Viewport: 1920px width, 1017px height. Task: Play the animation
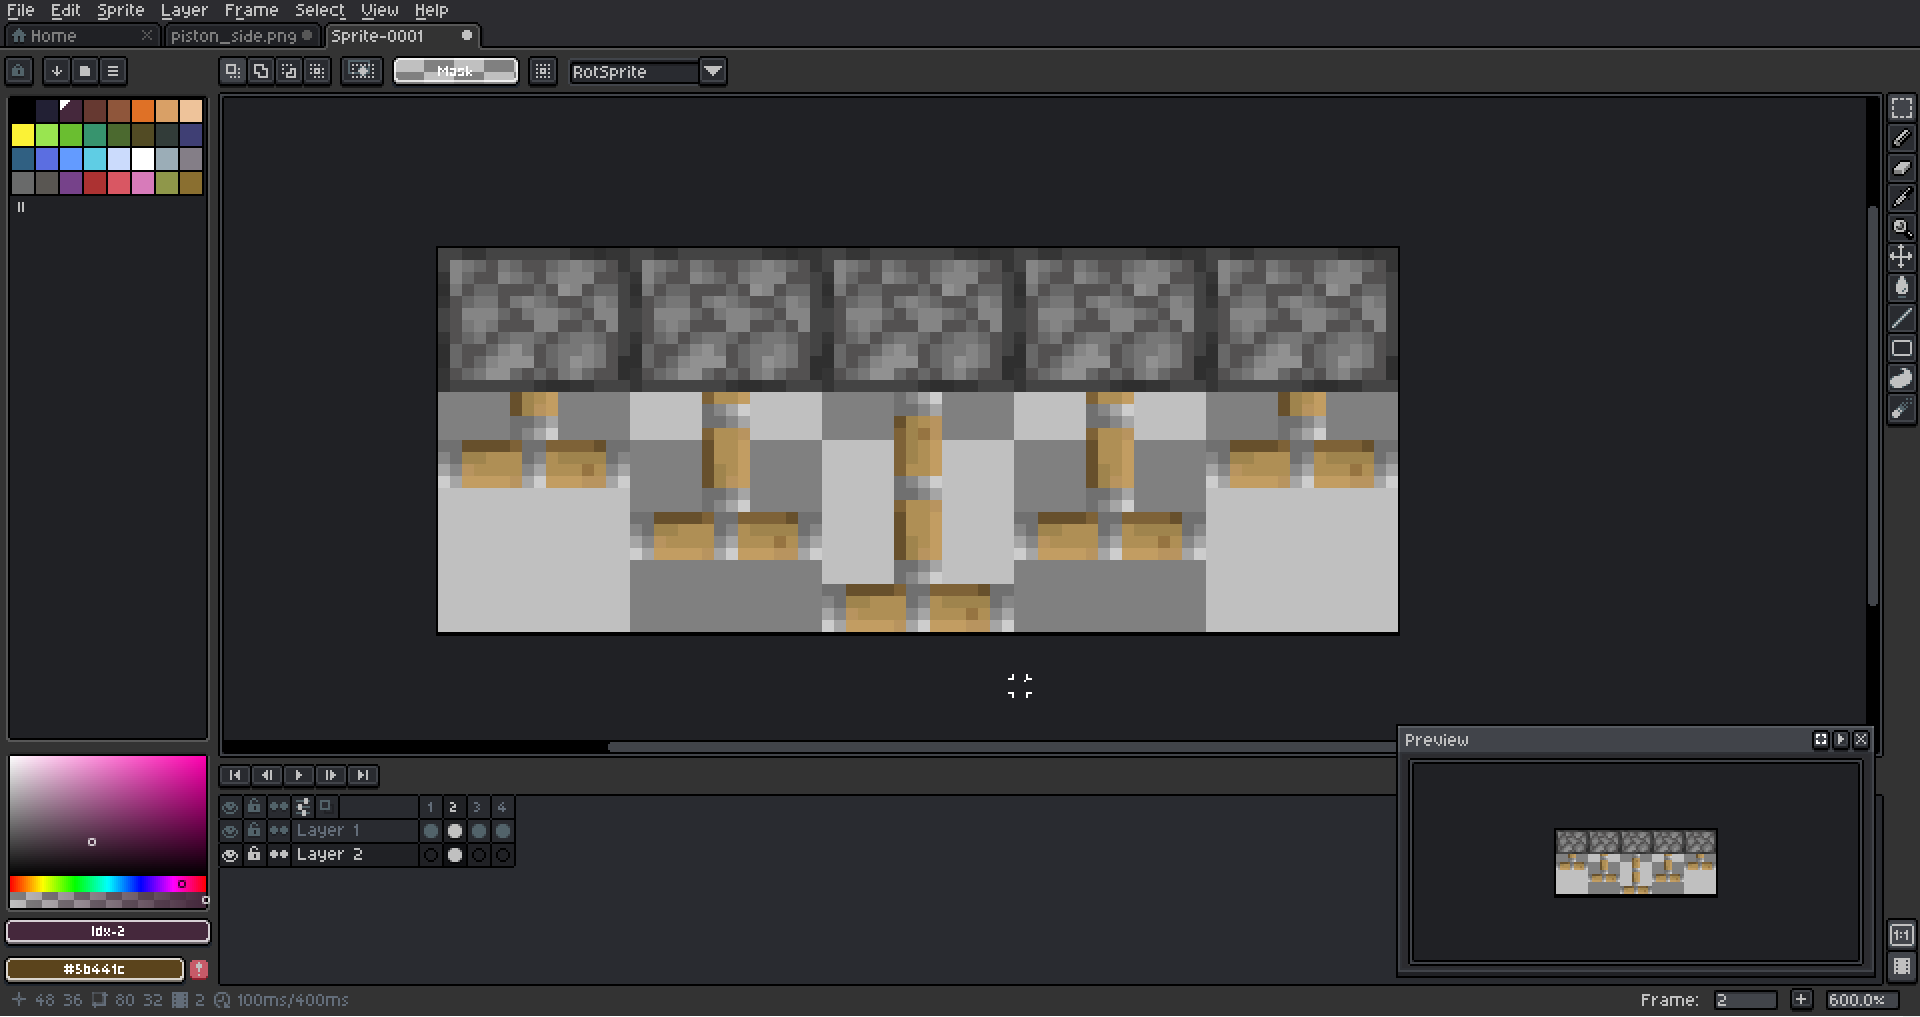(299, 775)
